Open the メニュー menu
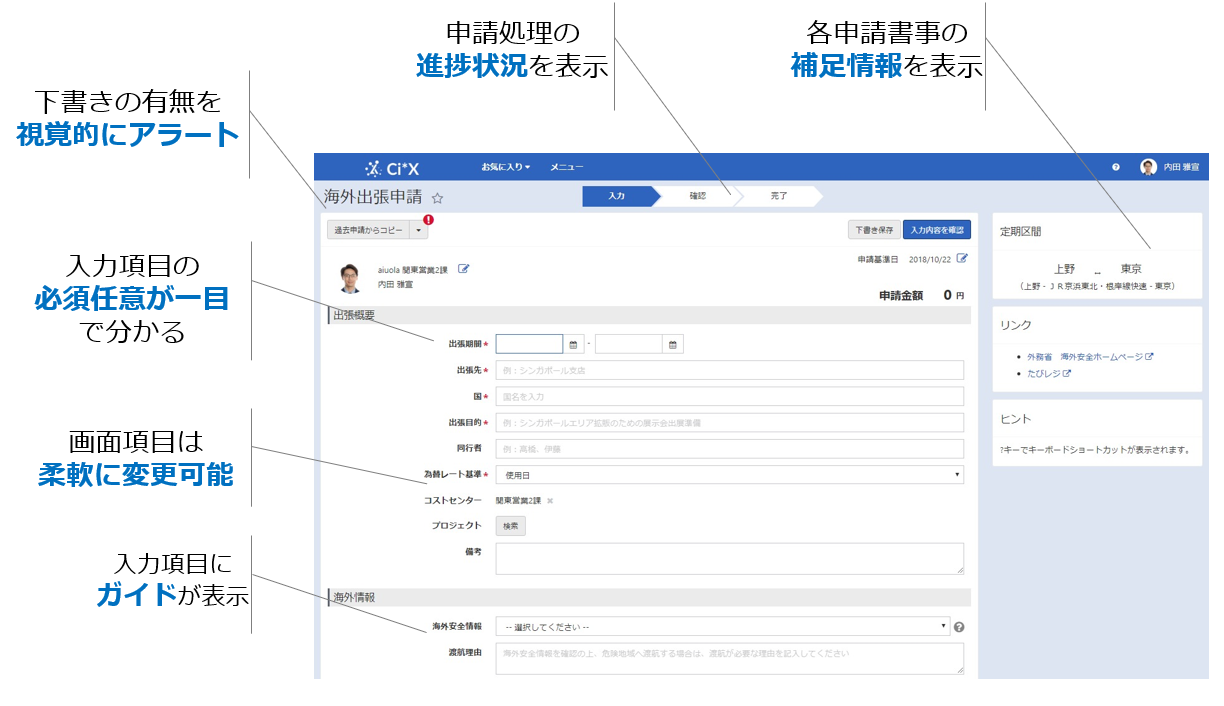1224x706 pixels. pyautogui.click(x=566, y=167)
